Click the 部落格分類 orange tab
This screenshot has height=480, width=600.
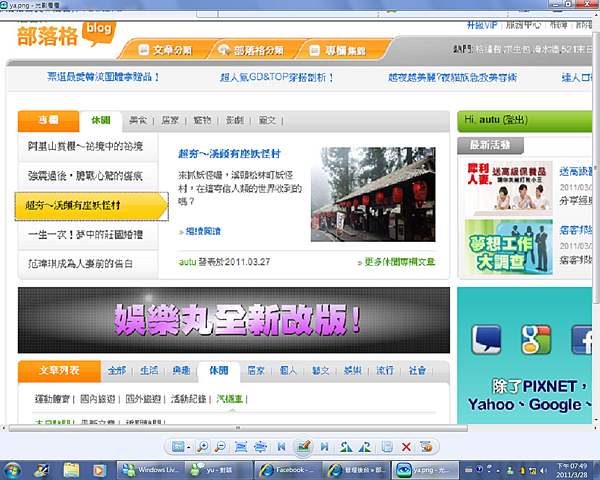click(x=251, y=50)
